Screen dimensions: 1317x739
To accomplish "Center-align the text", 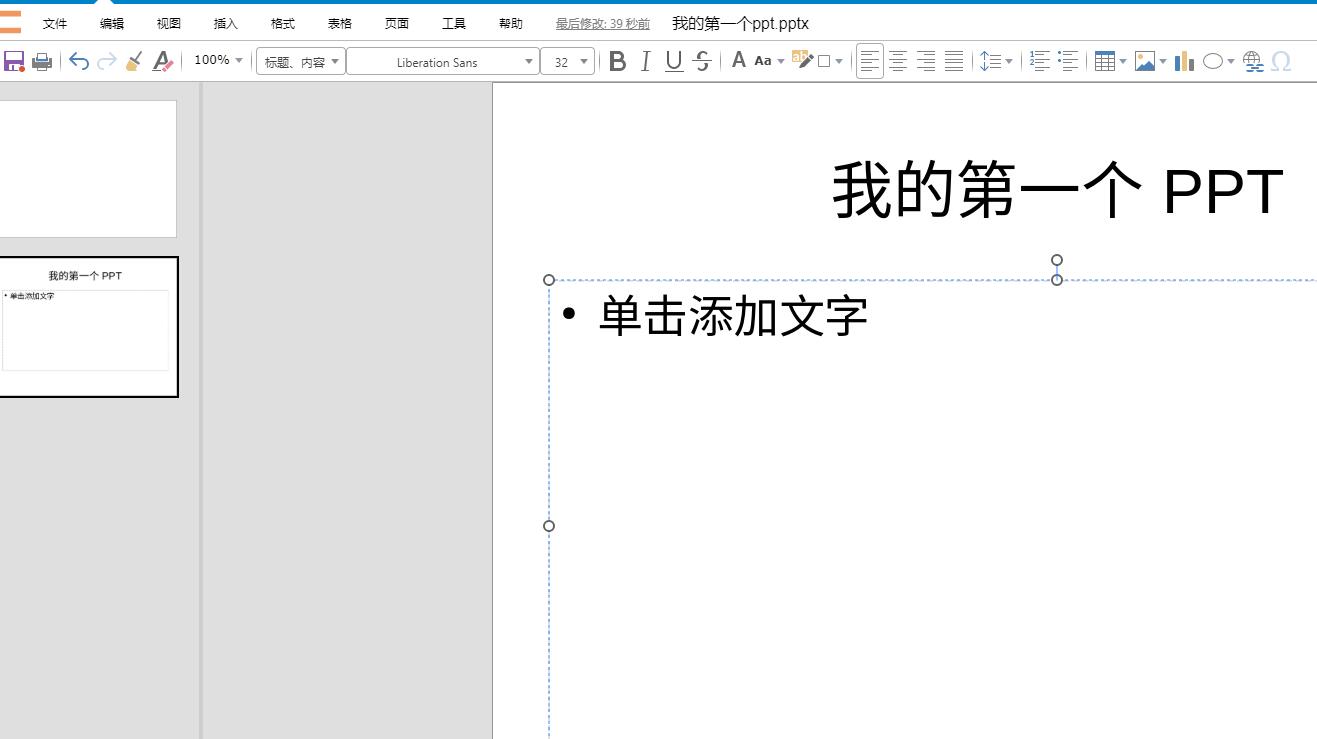I will [x=898, y=62].
